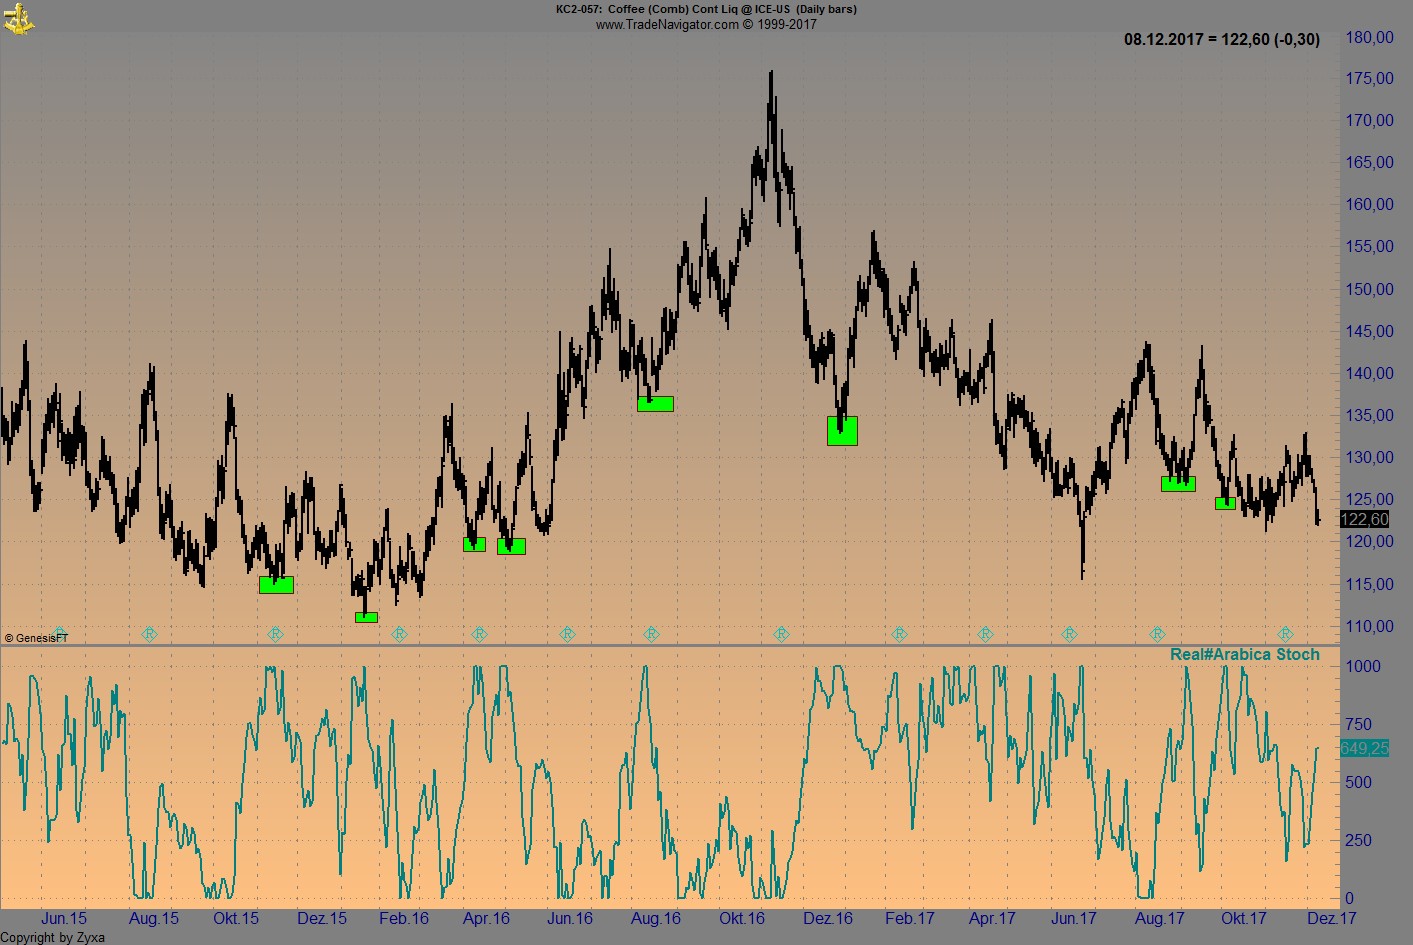Select the green box at the November 2015 low
Screen dimensions: 1413x945
[276, 585]
